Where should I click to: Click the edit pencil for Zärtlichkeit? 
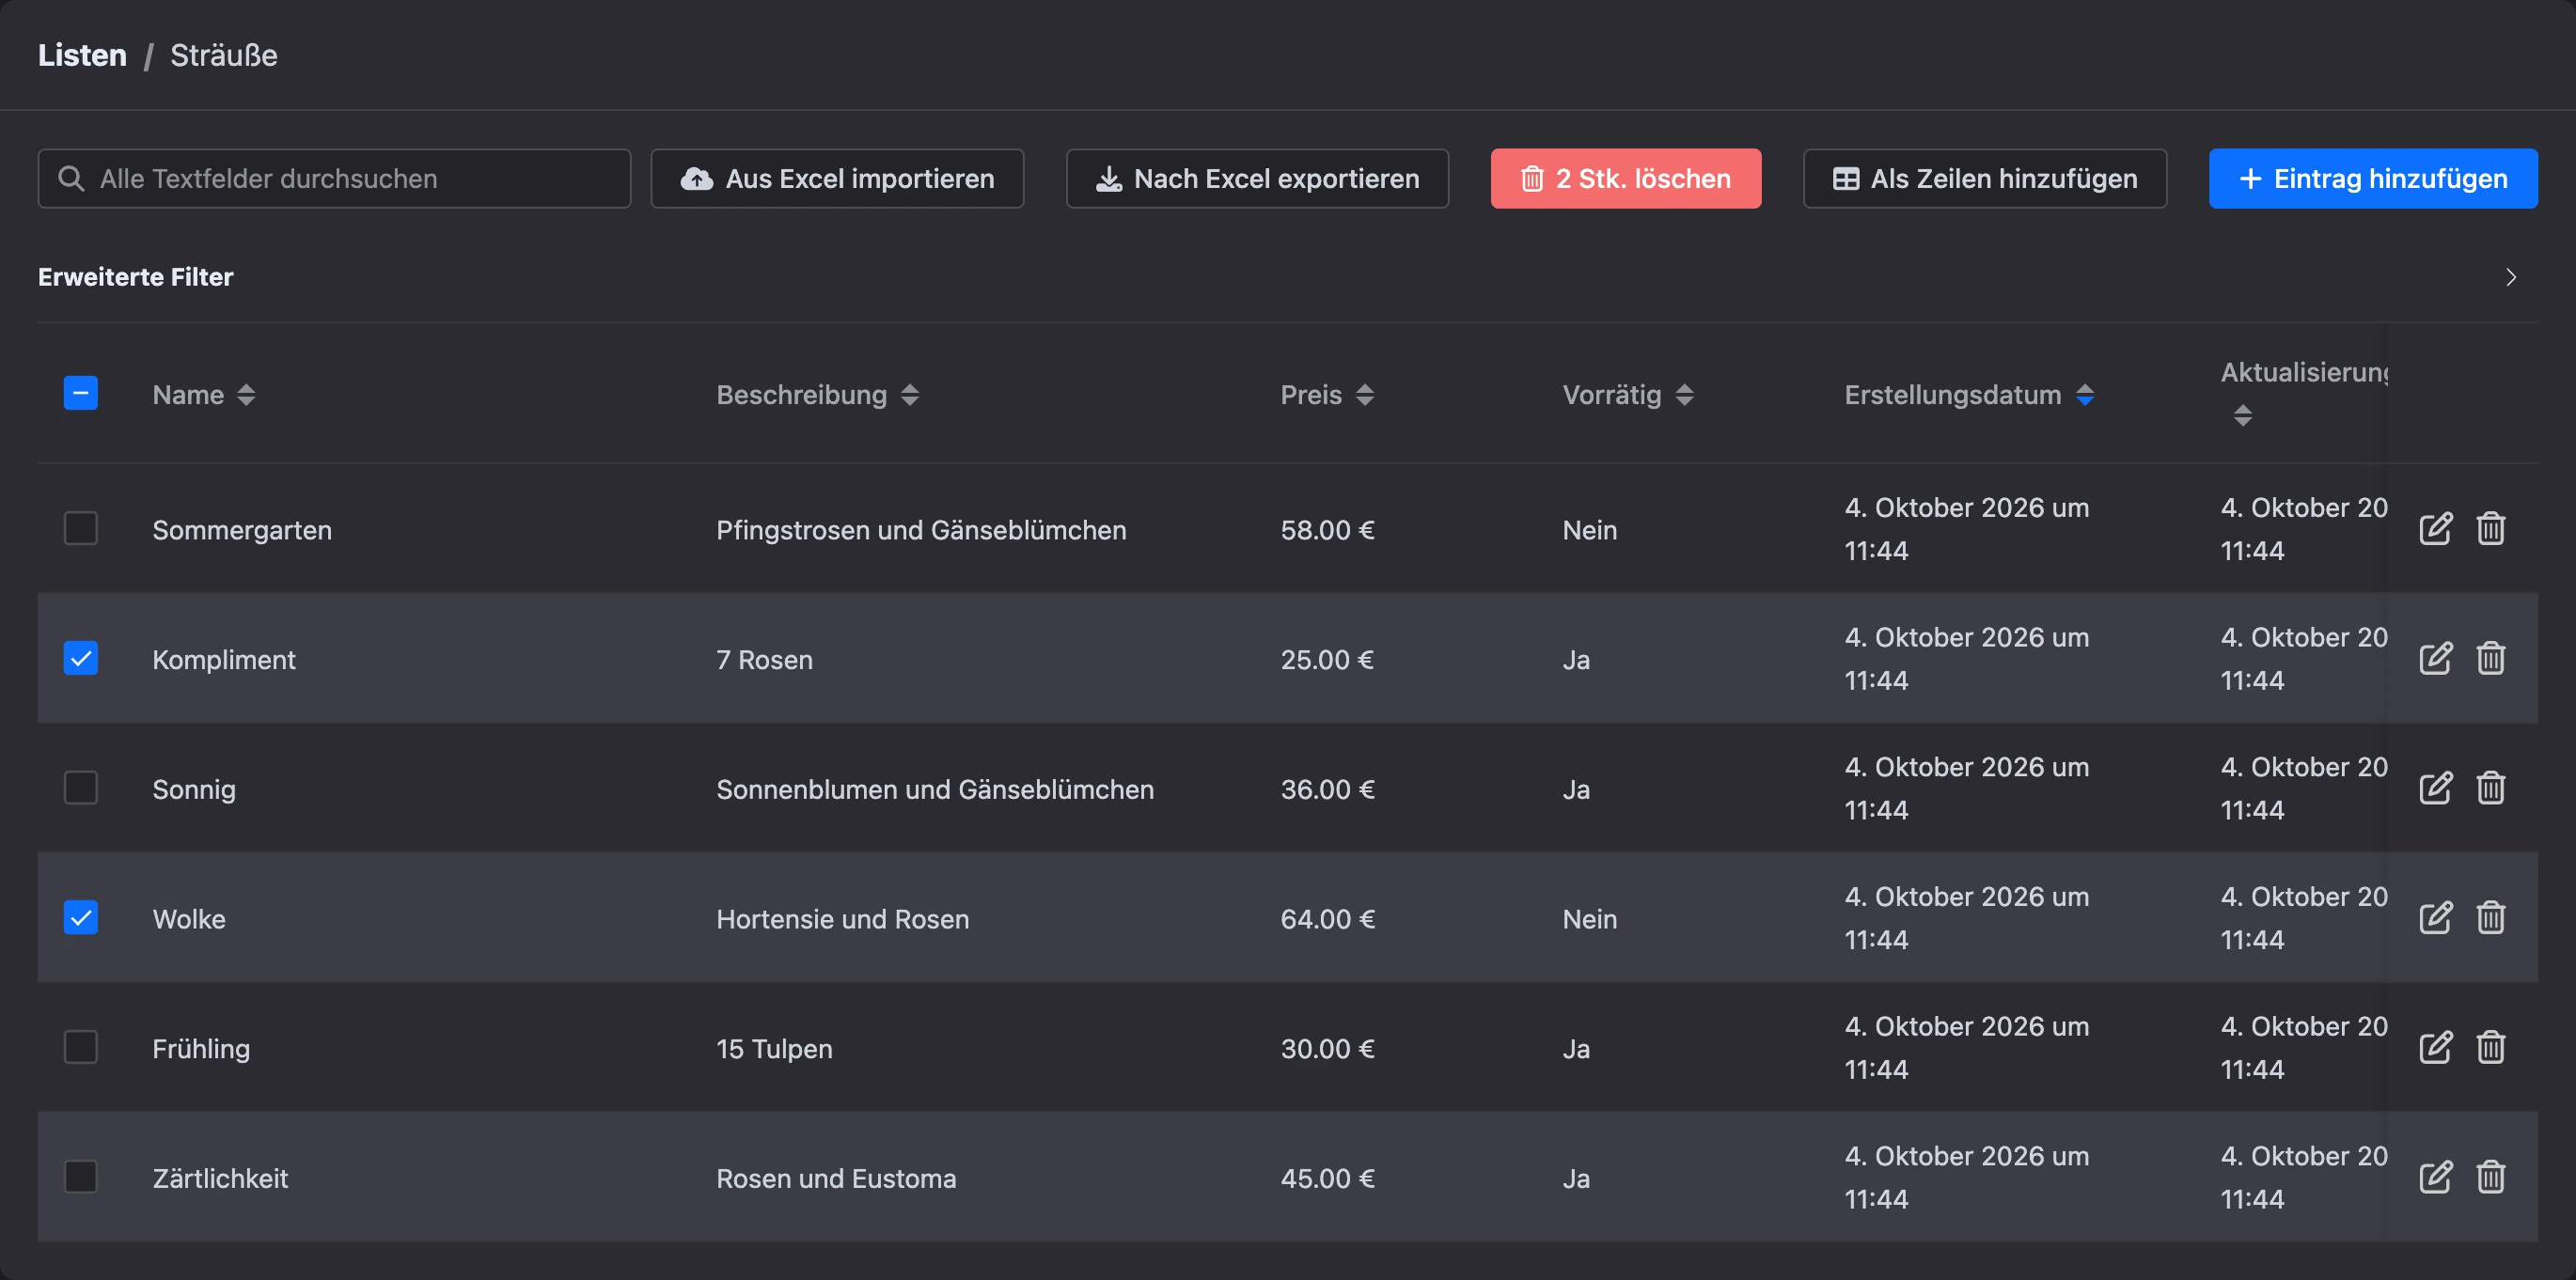click(2435, 1177)
